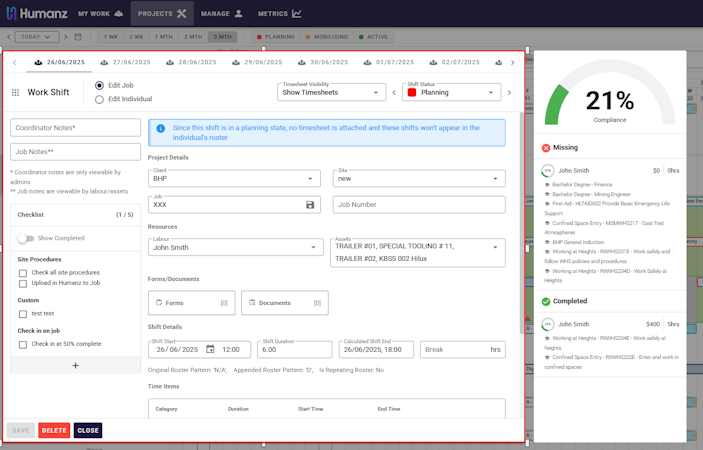The image size is (703, 450).
Task: Click the Break hours field
Action: click(462, 349)
